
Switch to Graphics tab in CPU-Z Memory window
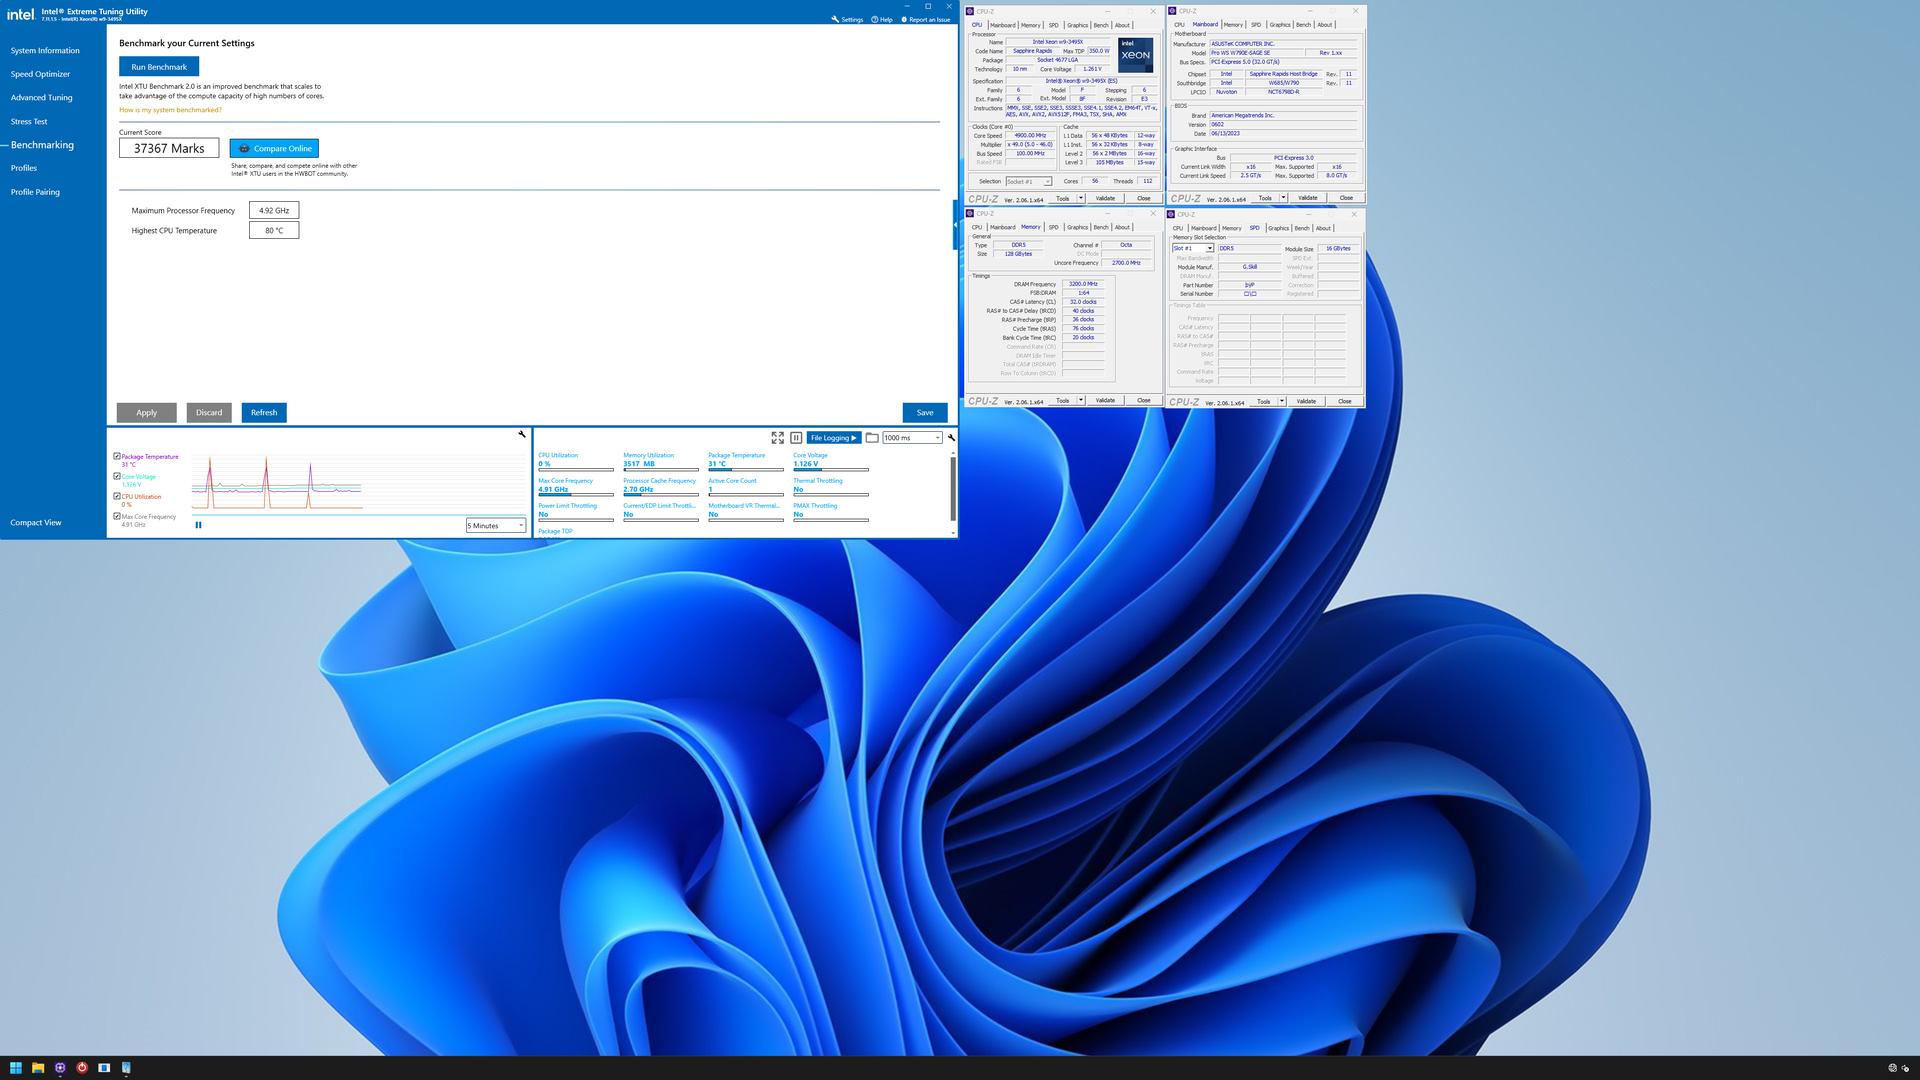1077,227
